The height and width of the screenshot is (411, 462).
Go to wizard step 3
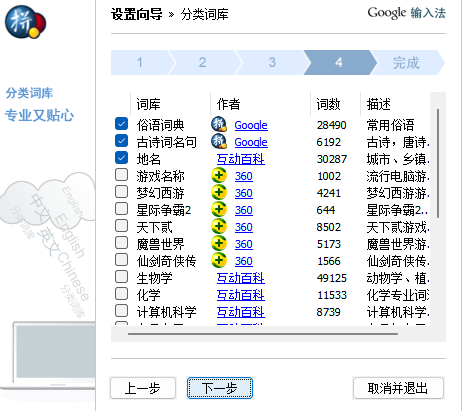click(x=272, y=62)
